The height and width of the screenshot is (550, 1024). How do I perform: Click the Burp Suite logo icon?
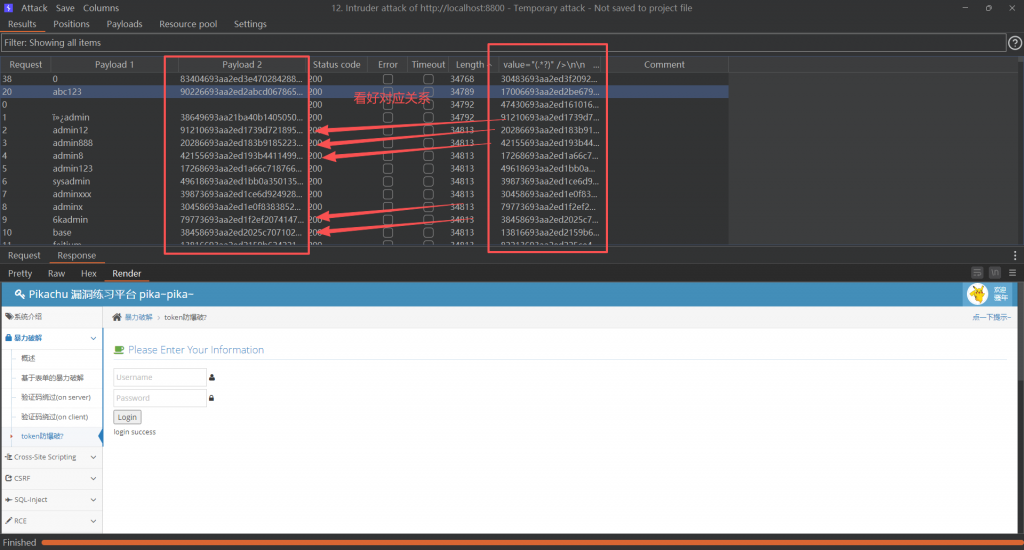[8, 8]
